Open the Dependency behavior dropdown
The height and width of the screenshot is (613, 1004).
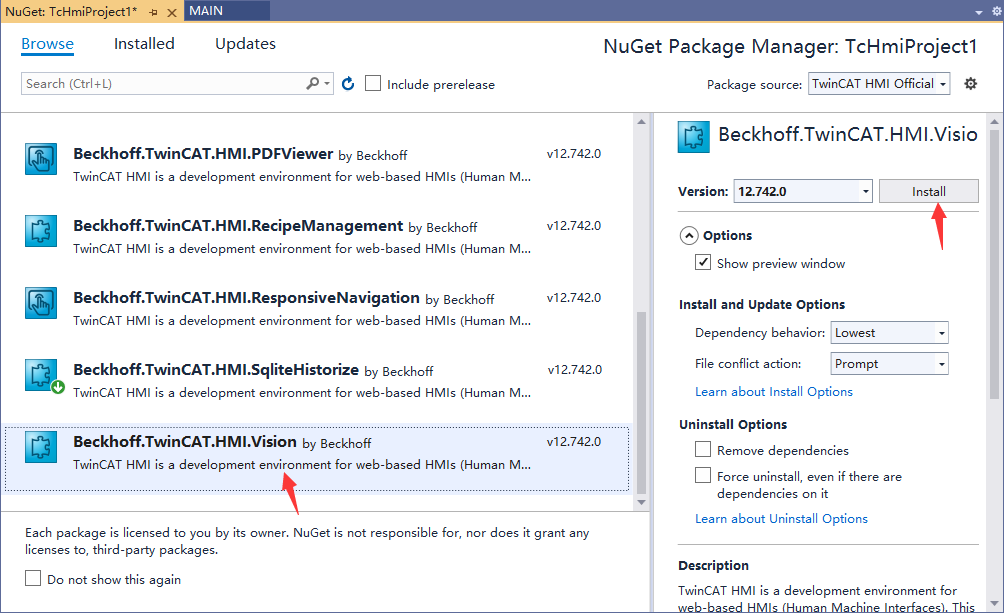[x=889, y=333]
